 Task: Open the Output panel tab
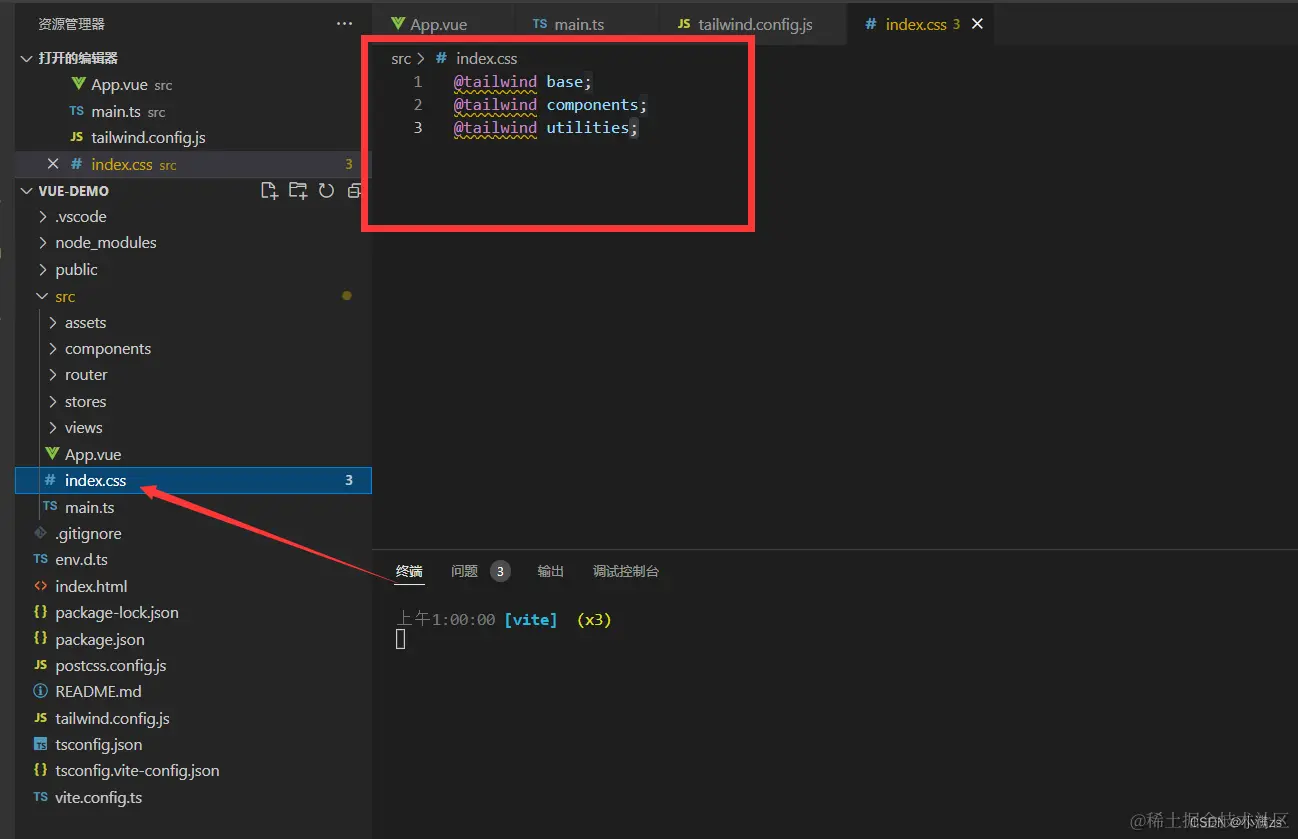551,571
